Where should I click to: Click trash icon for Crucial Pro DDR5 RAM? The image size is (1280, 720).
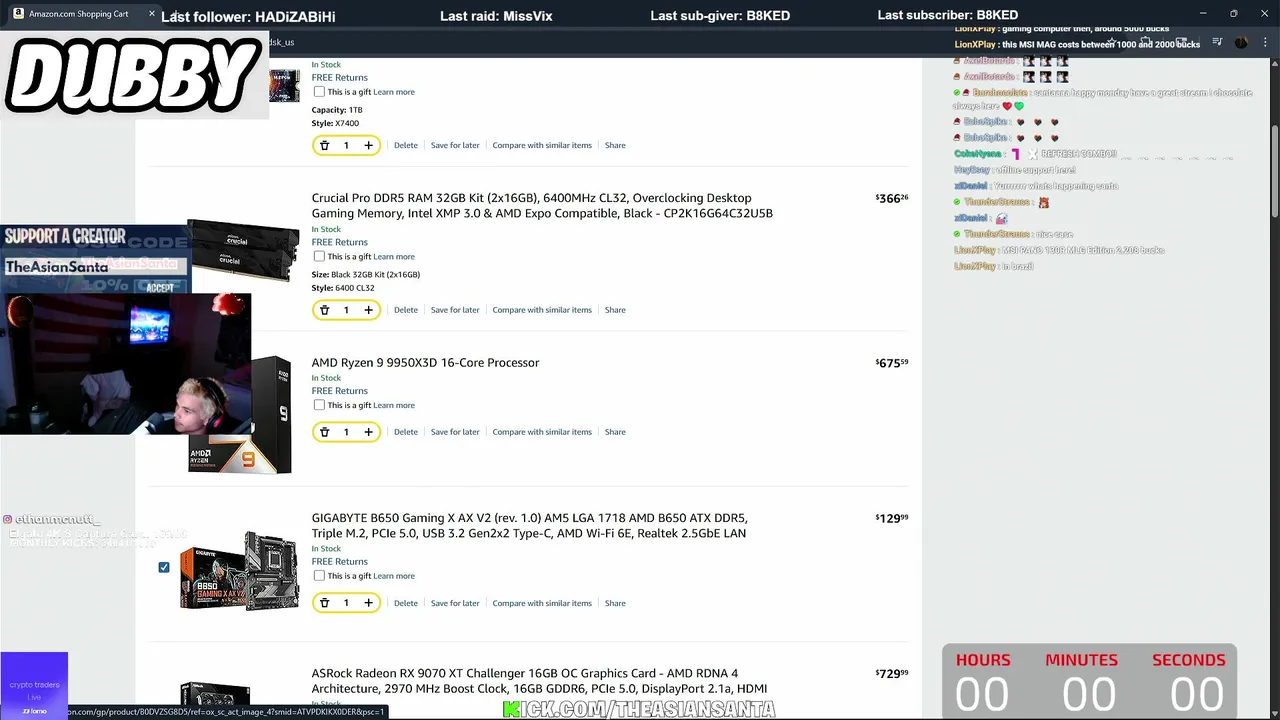click(324, 310)
